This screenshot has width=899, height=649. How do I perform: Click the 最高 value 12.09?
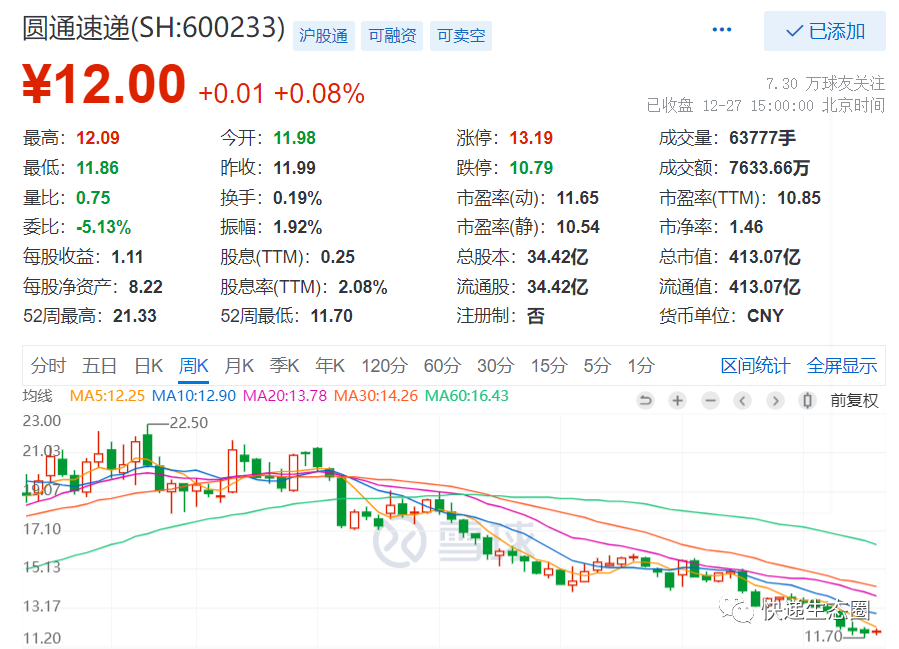tap(98, 138)
